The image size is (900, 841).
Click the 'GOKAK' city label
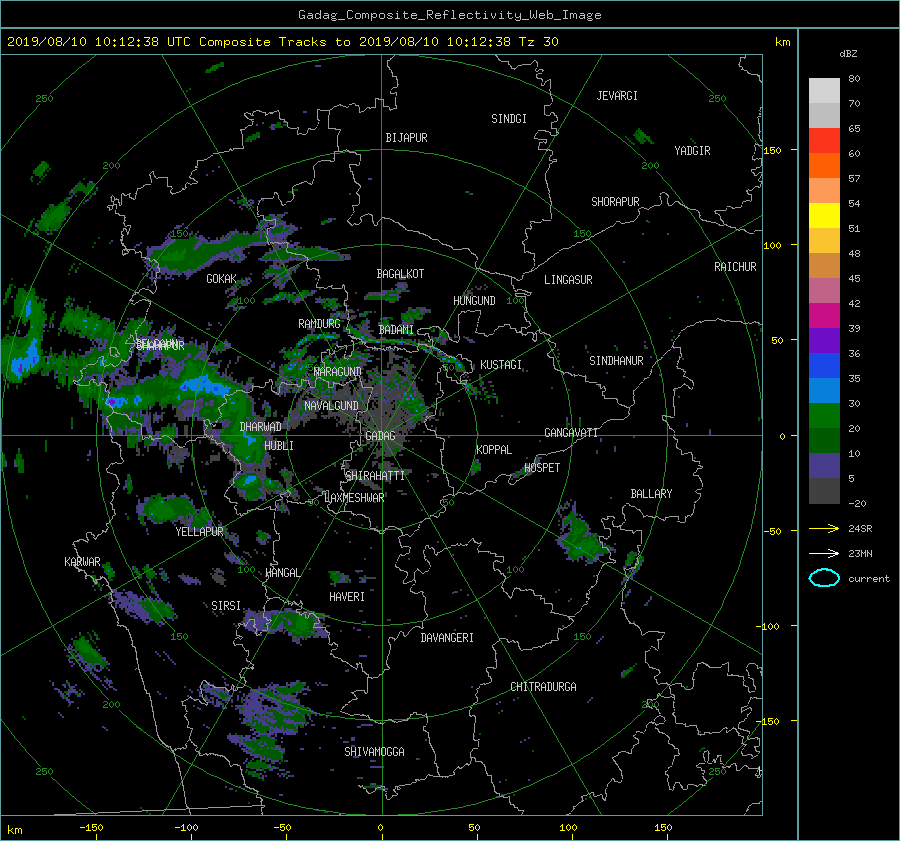click(x=222, y=279)
